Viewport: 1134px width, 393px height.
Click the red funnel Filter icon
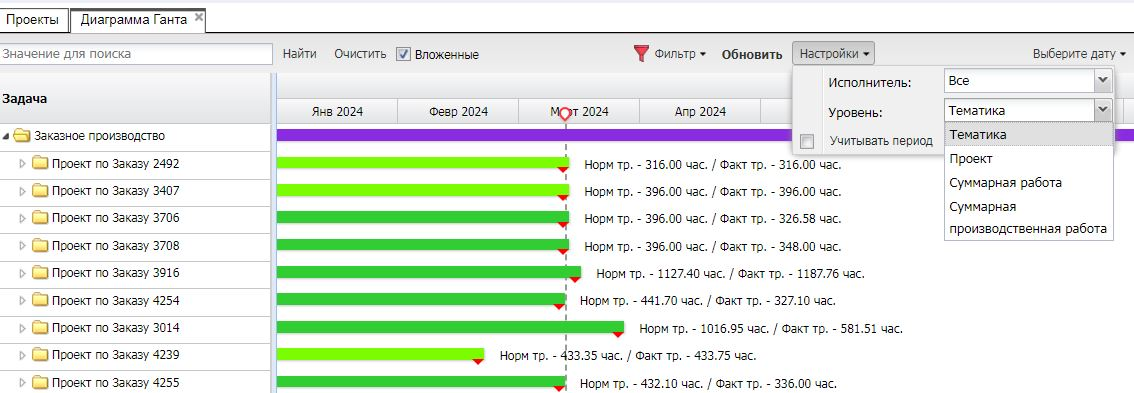coord(641,54)
